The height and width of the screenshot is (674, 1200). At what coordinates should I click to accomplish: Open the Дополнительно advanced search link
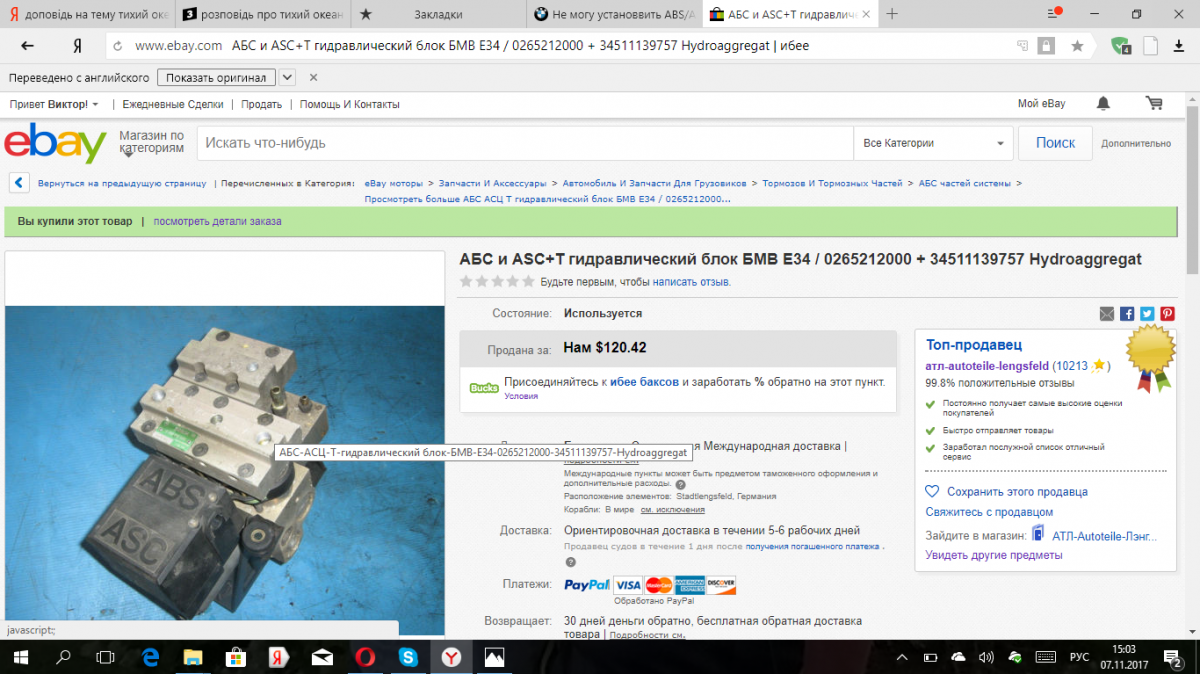1136,144
